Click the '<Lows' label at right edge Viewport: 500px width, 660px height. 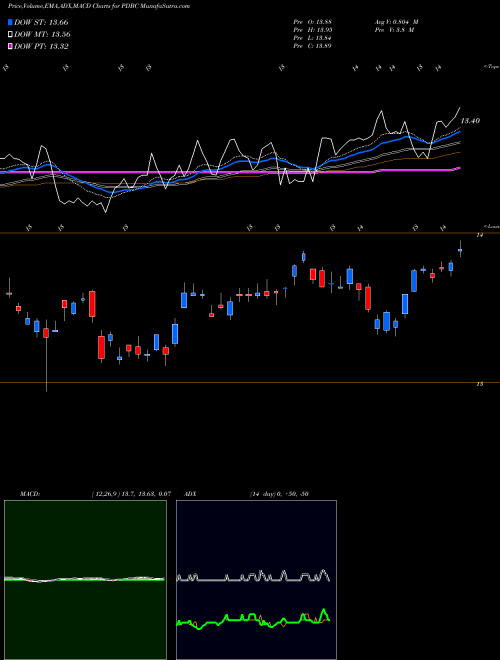491,226
